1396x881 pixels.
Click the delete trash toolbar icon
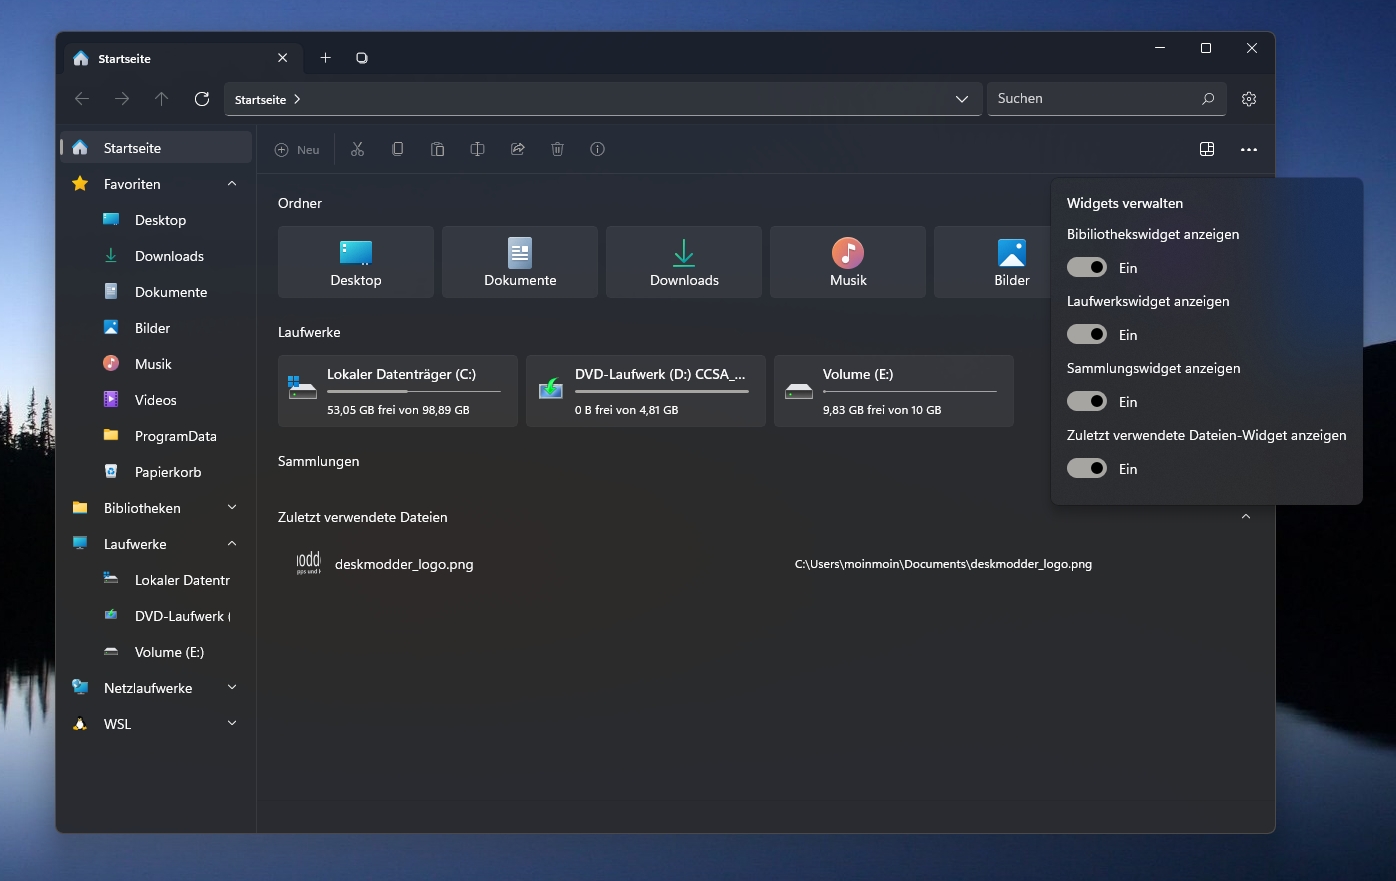(557, 149)
